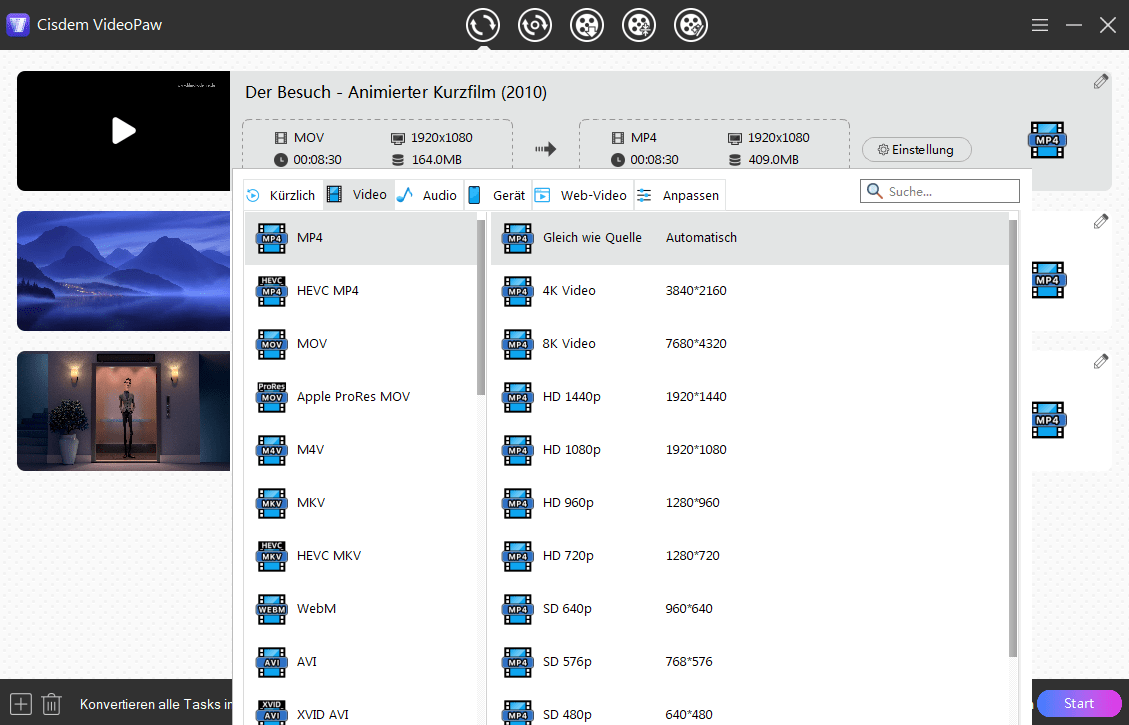Screen dimensions: 1129x725
Task: Open the Convert module icon in top toolbar
Action: [483, 25]
